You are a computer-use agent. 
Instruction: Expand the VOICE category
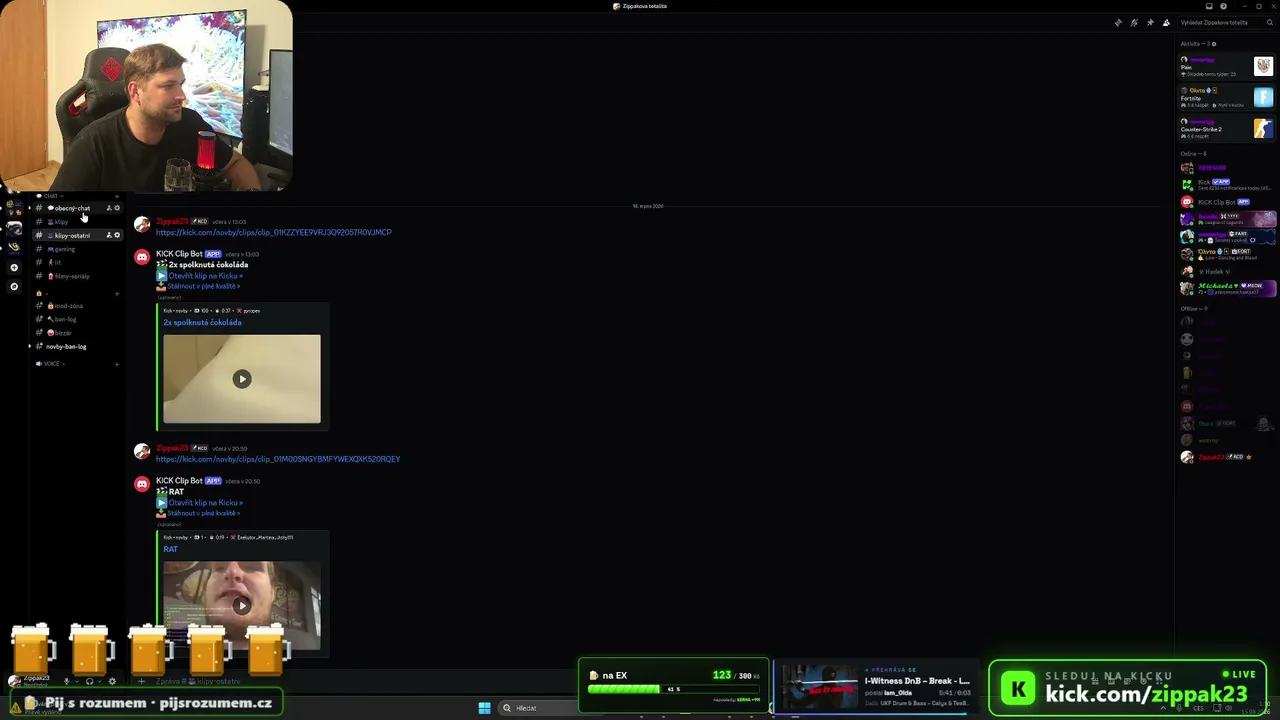(x=52, y=364)
